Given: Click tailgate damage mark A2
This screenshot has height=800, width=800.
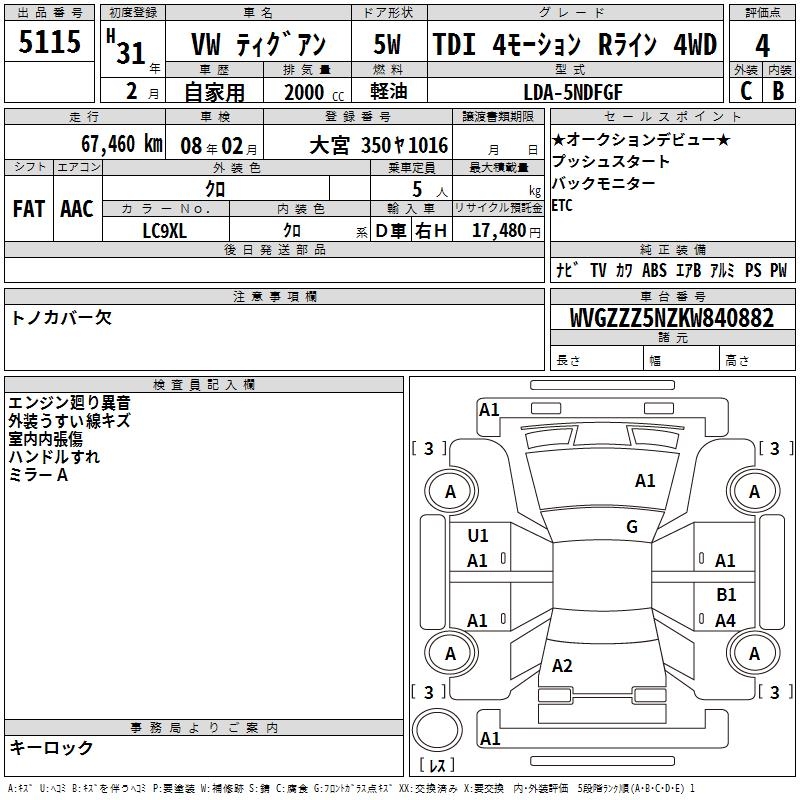Looking at the screenshot, I should (562, 666).
